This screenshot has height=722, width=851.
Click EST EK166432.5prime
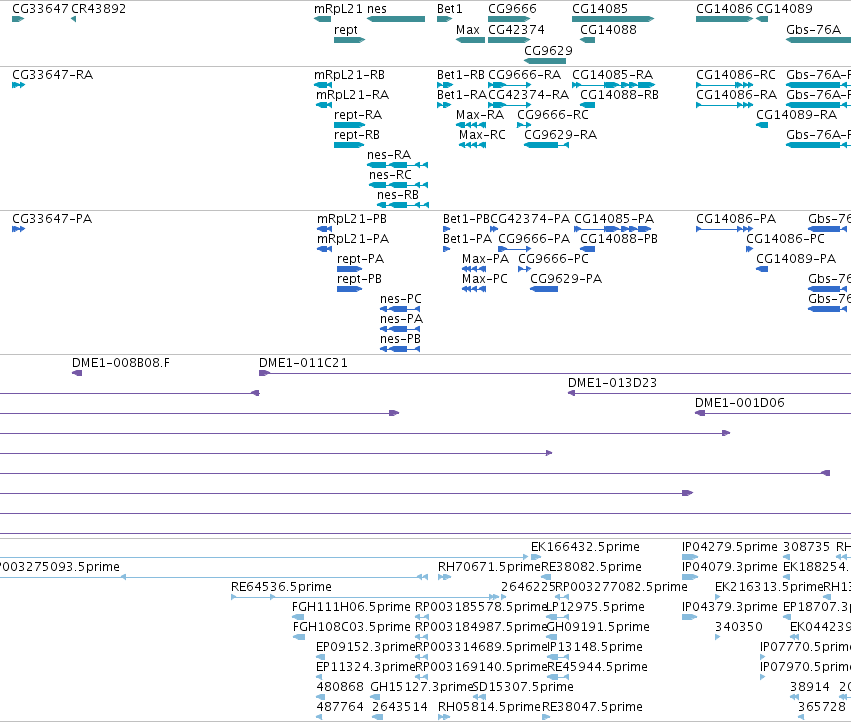[x=585, y=547]
